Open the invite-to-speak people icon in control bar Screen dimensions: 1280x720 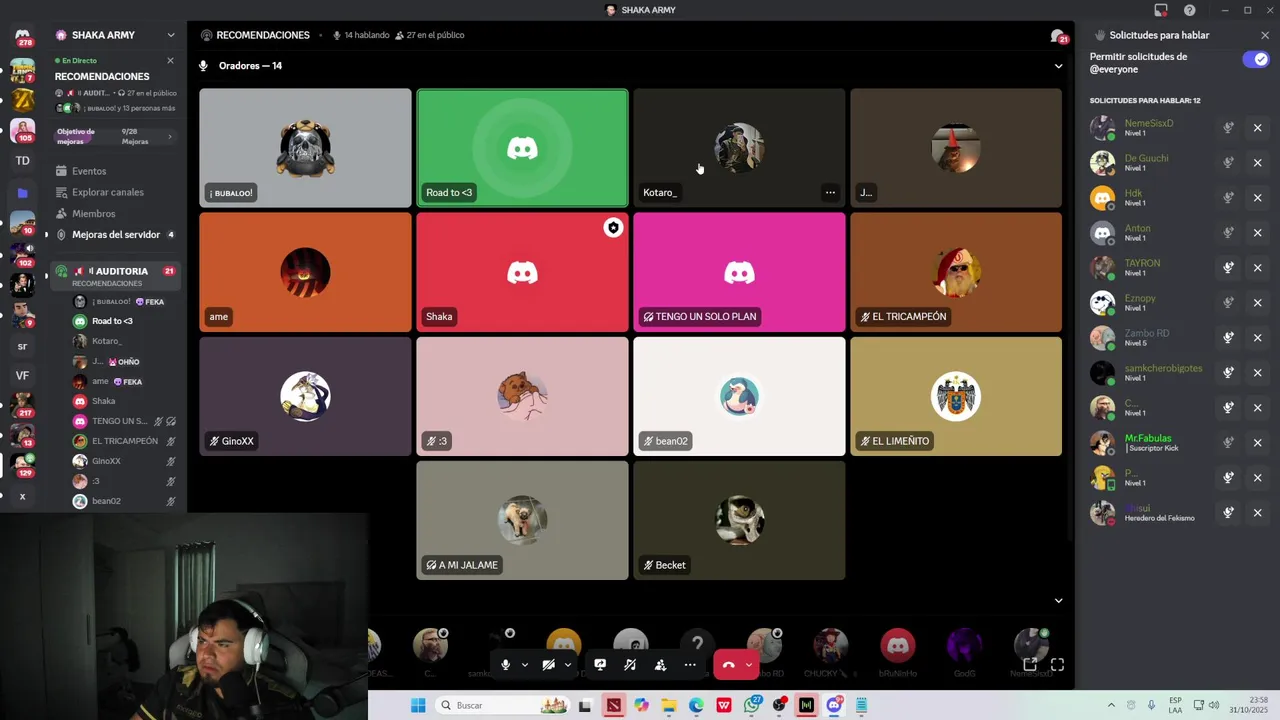coord(660,665)
